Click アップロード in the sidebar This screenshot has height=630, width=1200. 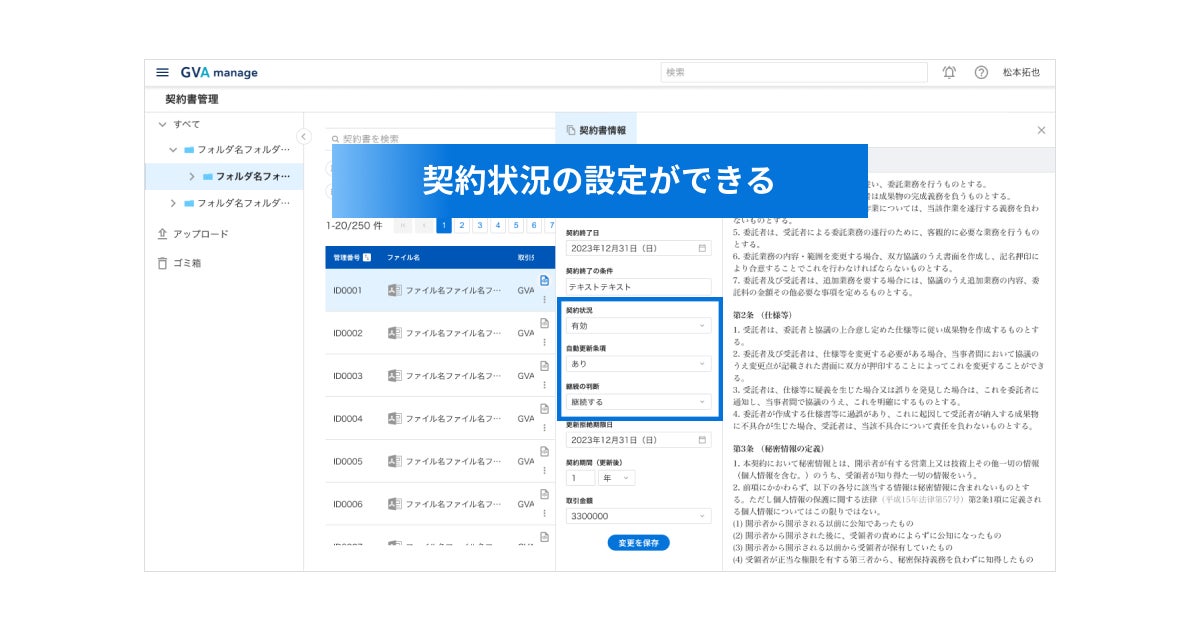tap(200, 234)
